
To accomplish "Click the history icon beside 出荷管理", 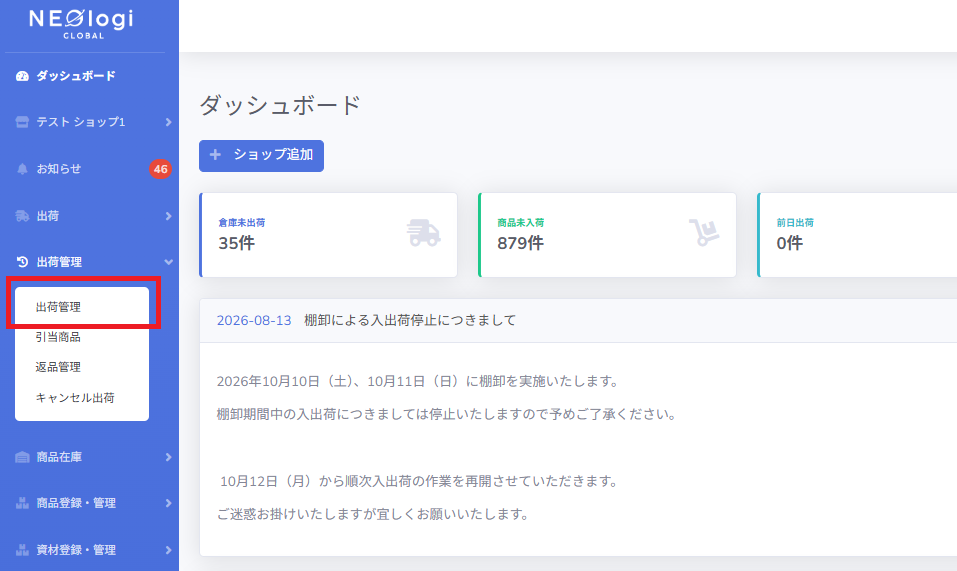I will [23, 262].
